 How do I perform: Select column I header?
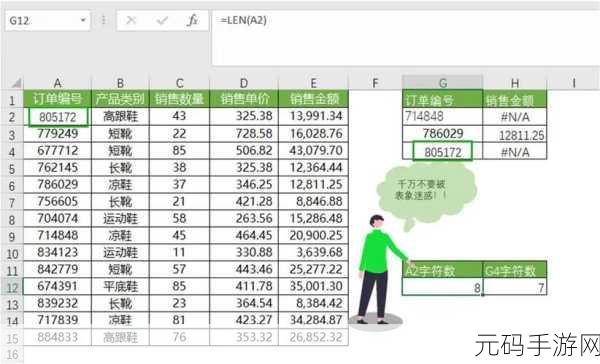(574, 83)
